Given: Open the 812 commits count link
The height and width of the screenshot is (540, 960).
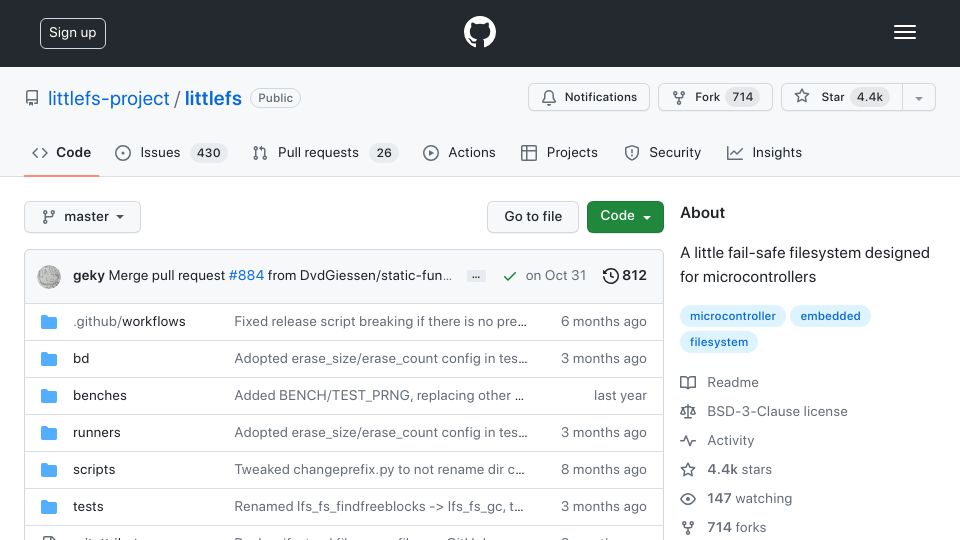Looking at the screenshot, I should 634,276.
